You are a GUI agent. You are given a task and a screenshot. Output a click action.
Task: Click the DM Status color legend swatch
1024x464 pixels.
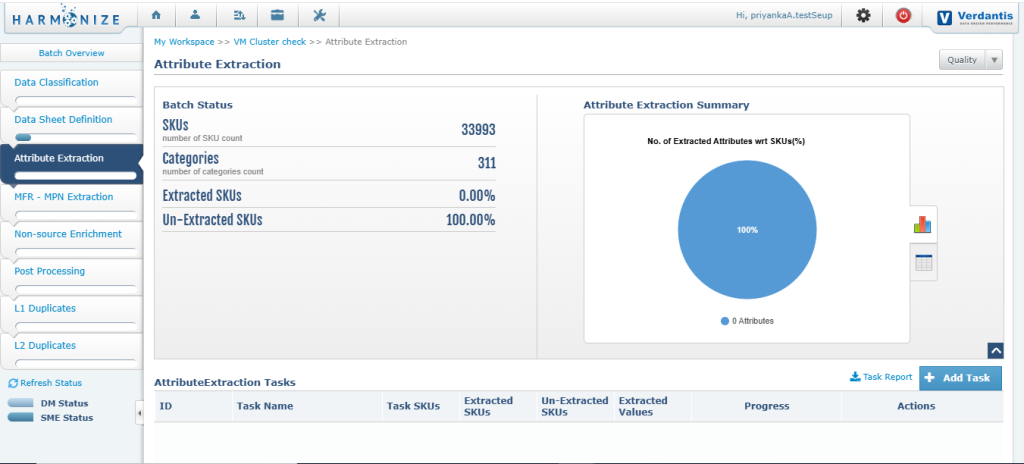20,403
